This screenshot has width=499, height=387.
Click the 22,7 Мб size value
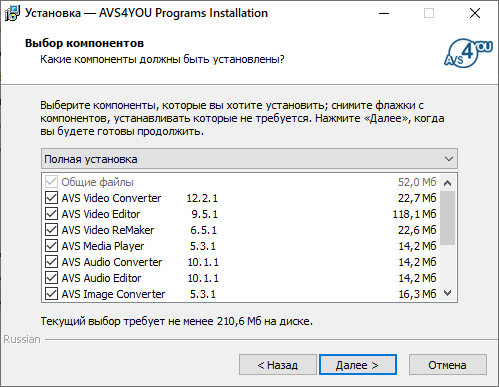(417, 198)
